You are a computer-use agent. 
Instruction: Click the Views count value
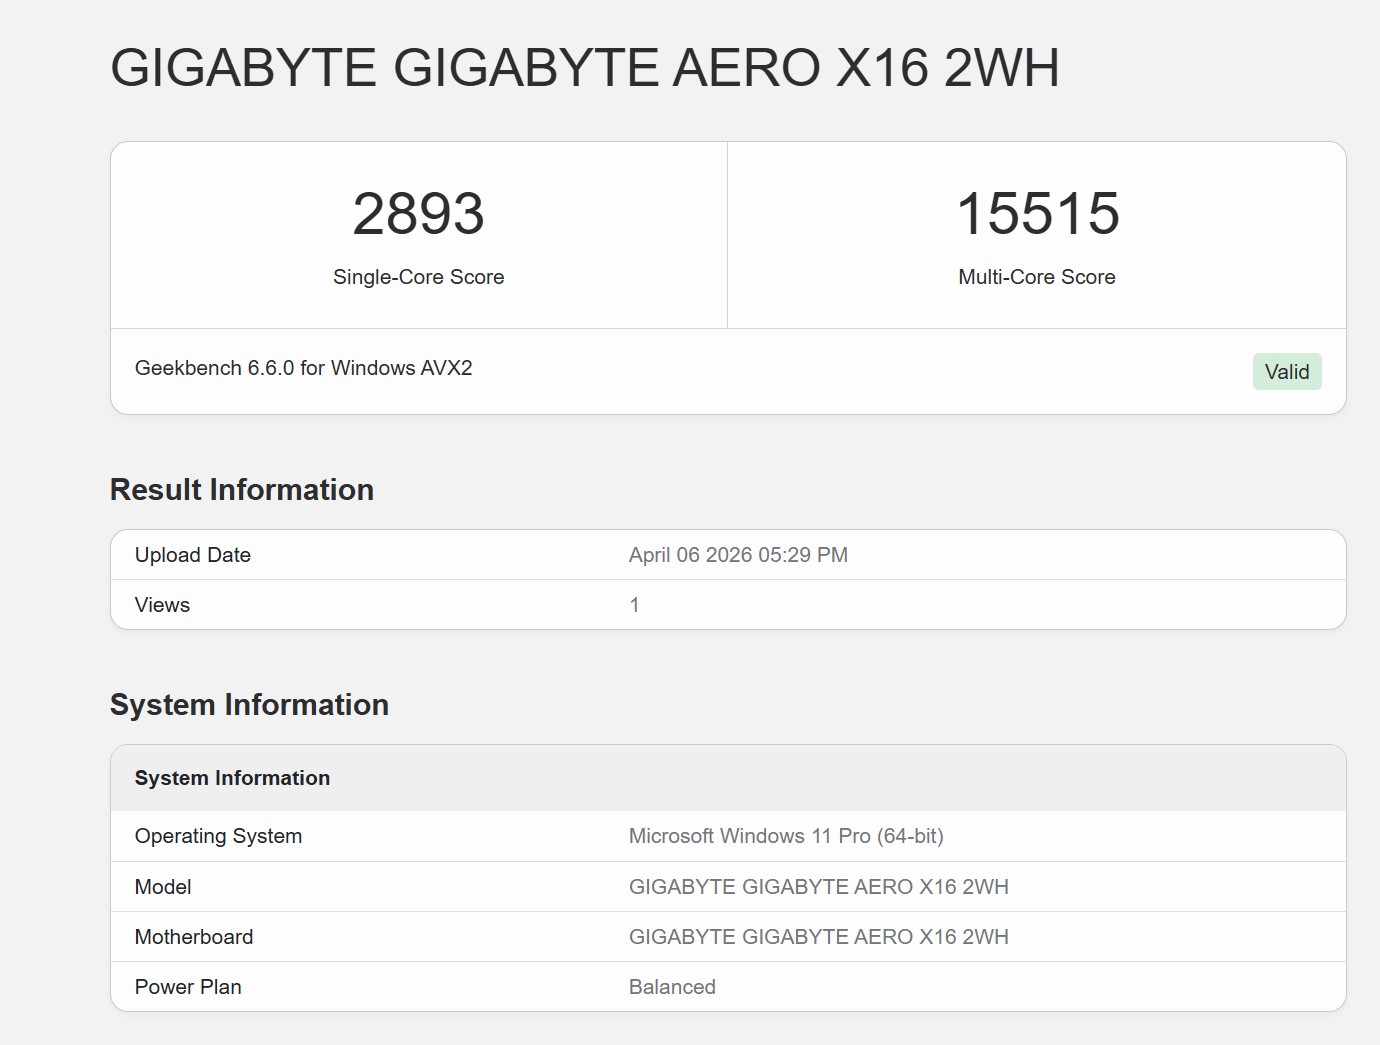coord(634,605)
